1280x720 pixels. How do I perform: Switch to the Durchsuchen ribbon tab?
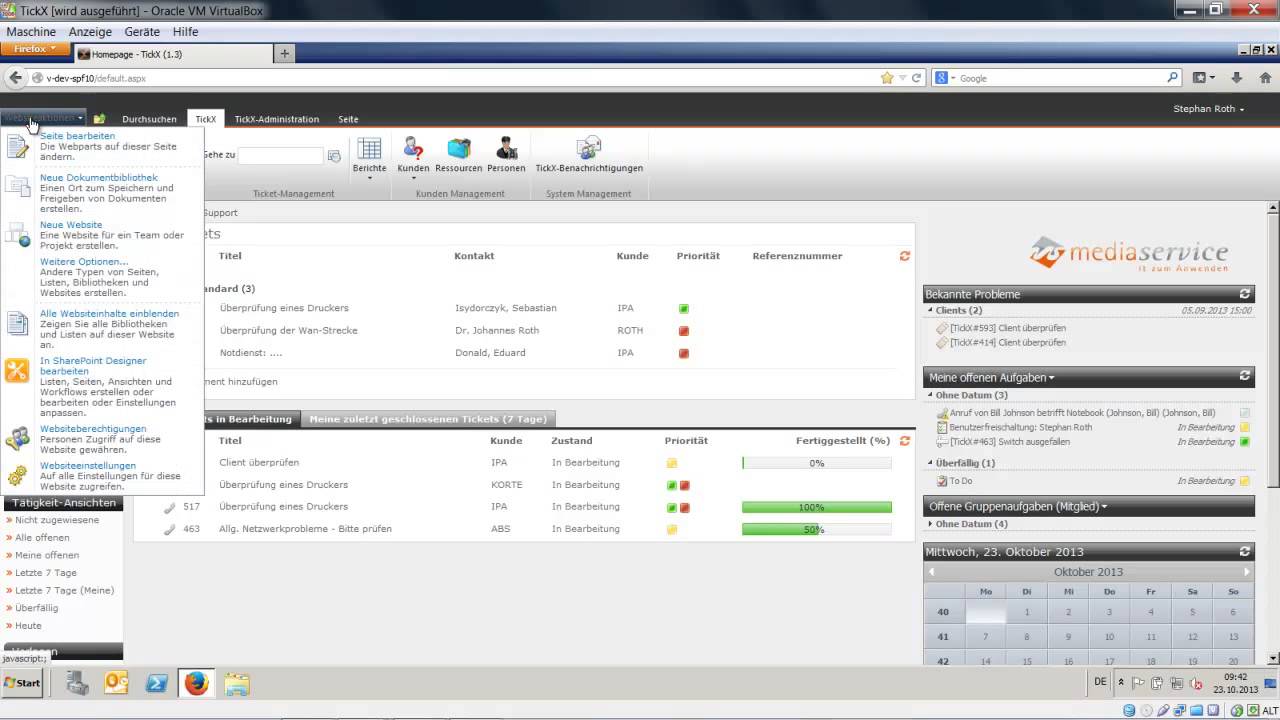coord(149,119)
